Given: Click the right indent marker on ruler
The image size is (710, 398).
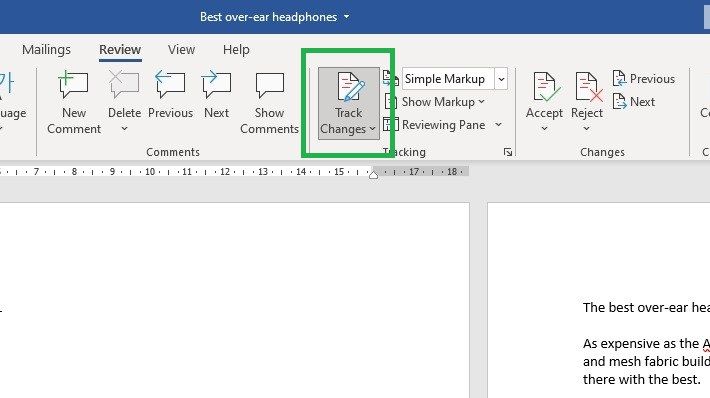Looking at the screenshot, I should tap(374, 175).
